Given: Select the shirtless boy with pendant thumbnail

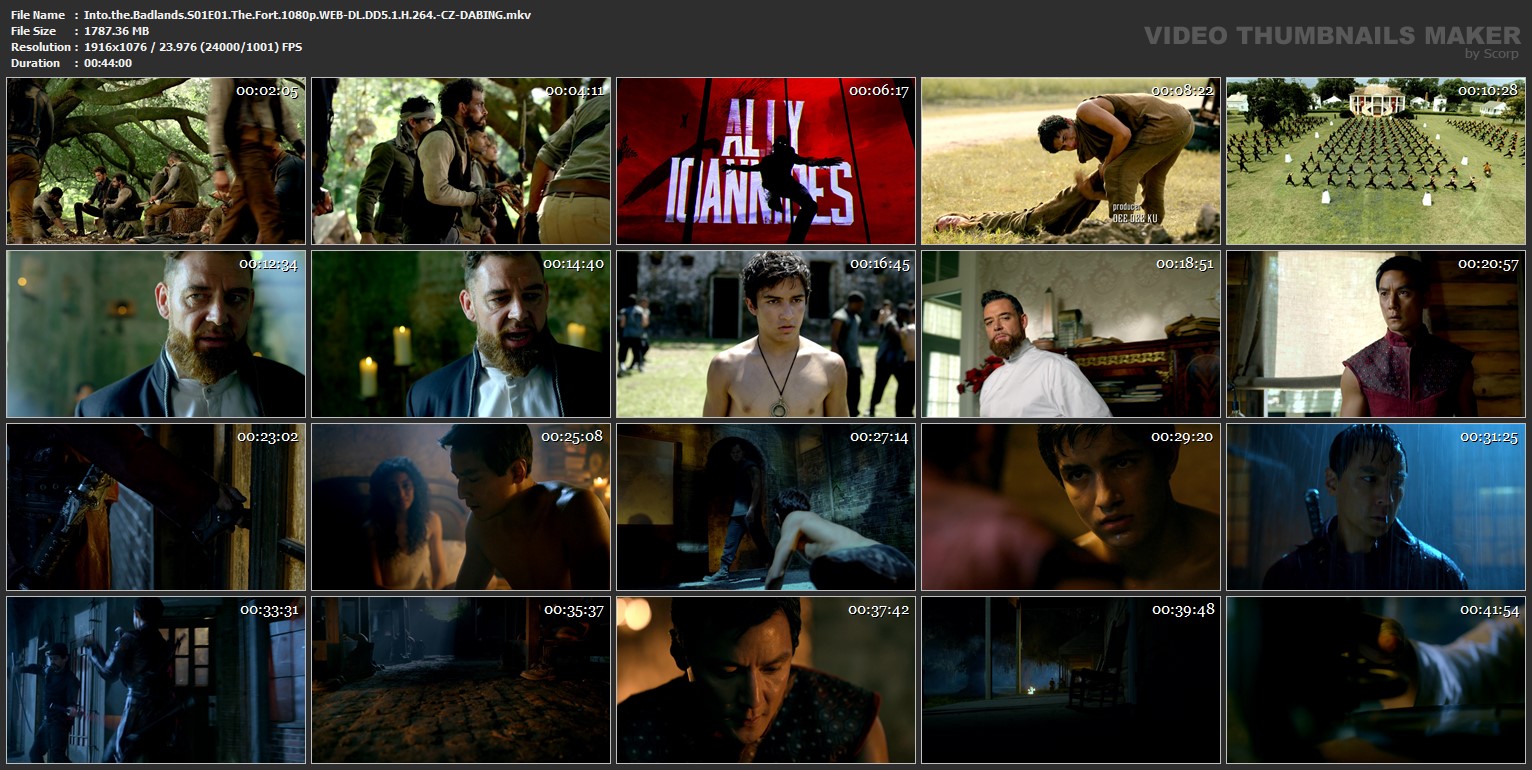Looking at the screenshot, I should [x=766, y=334].
